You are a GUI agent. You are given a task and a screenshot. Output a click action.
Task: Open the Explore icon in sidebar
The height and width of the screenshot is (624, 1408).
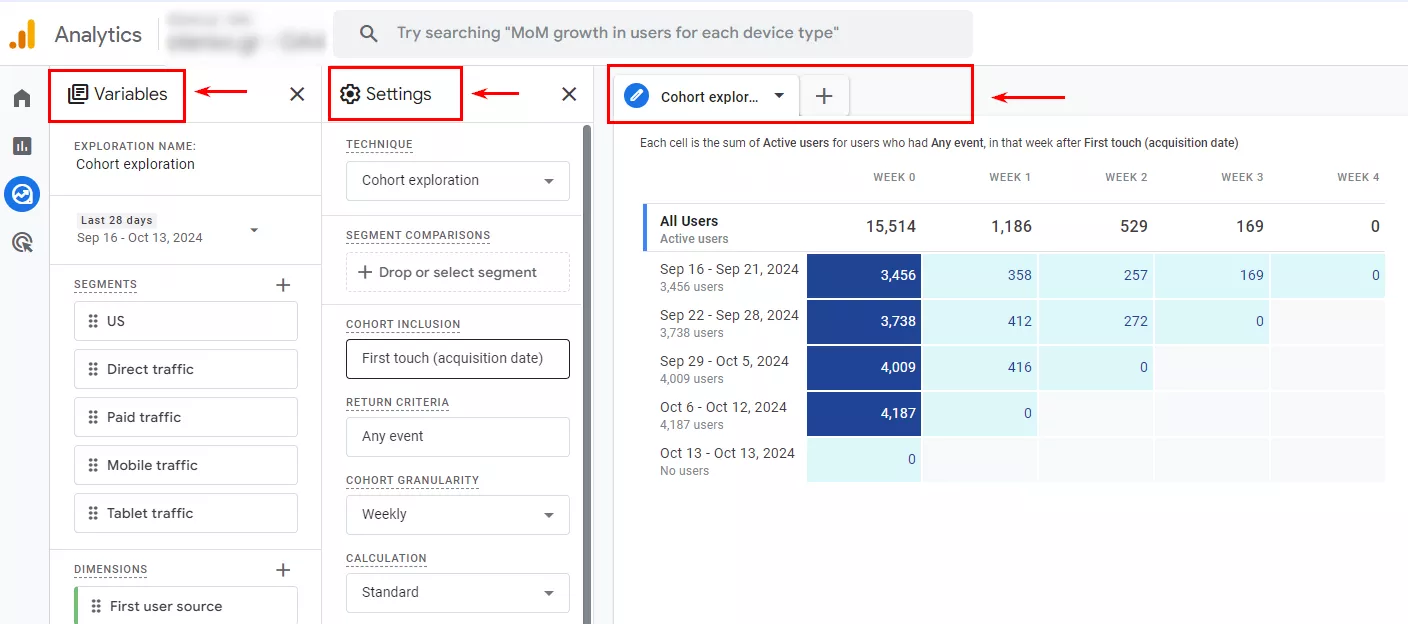click(x=22, y=194)
